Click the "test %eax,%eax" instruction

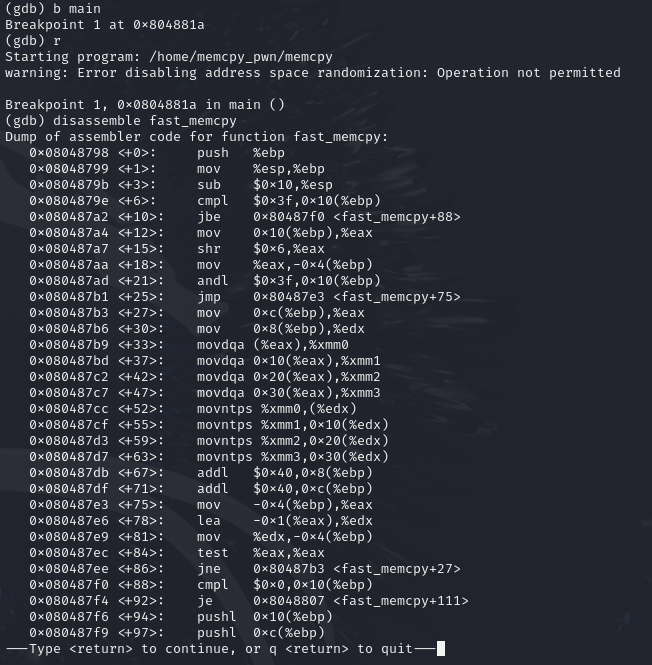[260, 553]
